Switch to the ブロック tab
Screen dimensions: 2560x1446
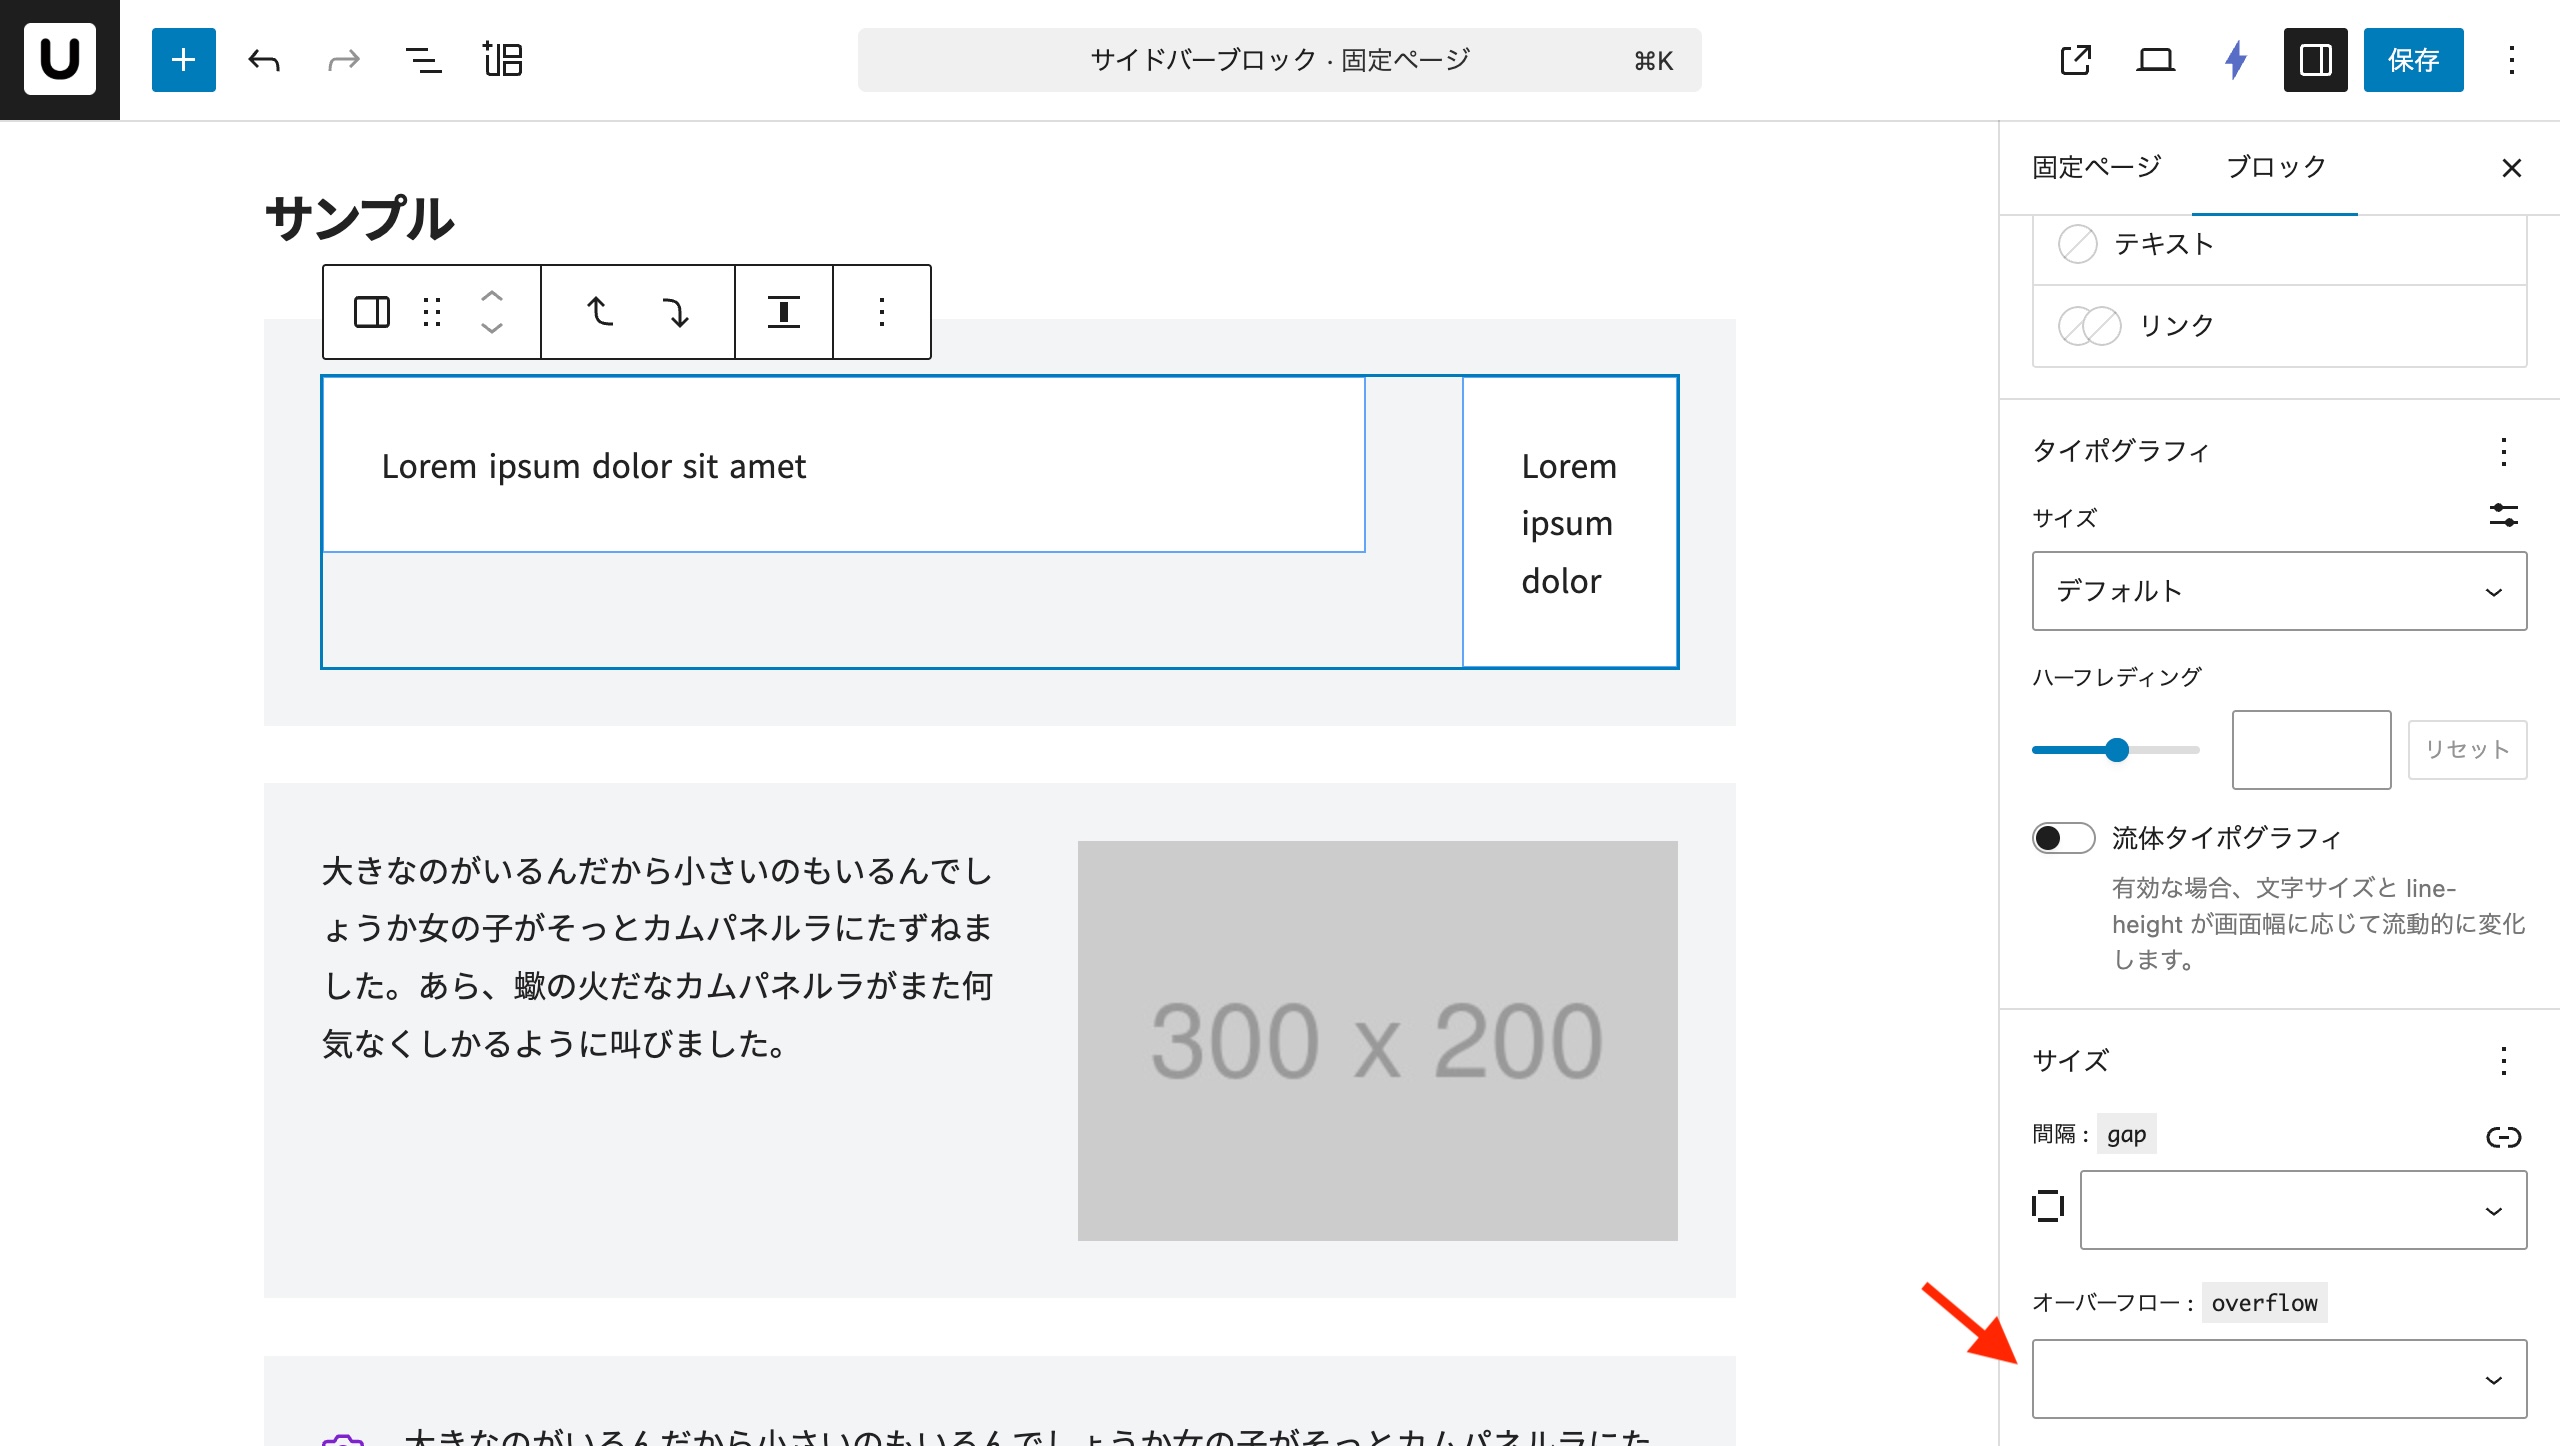point(2275,167)
